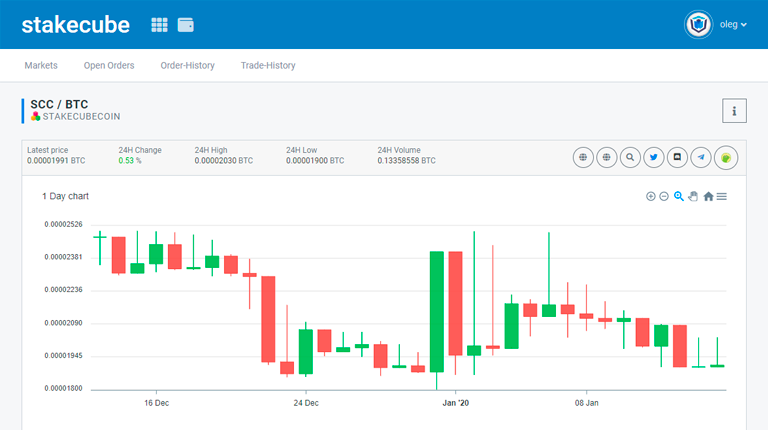Image resolution: width=768 pixels, height=430 pixels.
Task: Click the 0.00002526 price axis label
Action: 63,224
